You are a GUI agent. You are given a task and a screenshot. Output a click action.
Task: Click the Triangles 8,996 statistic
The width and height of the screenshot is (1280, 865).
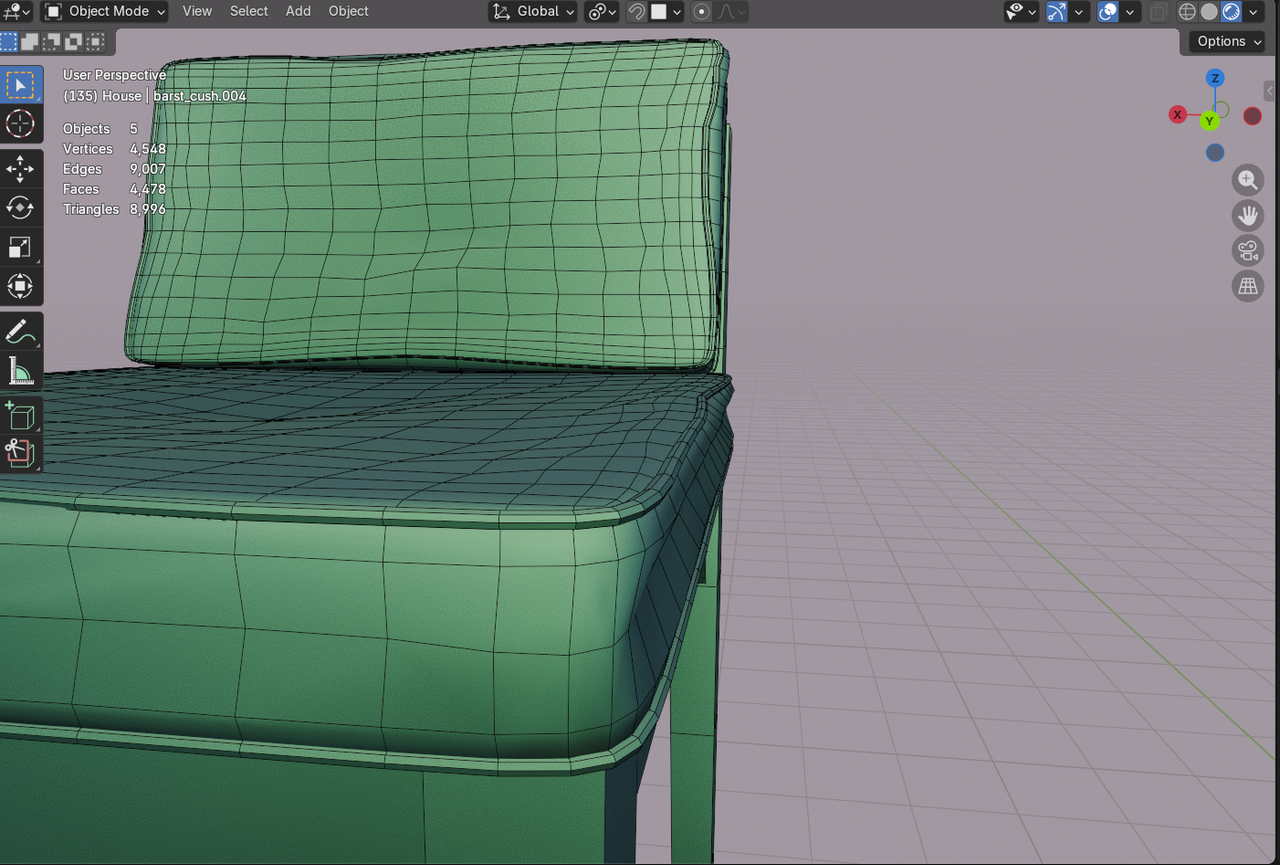click(115, 209)
